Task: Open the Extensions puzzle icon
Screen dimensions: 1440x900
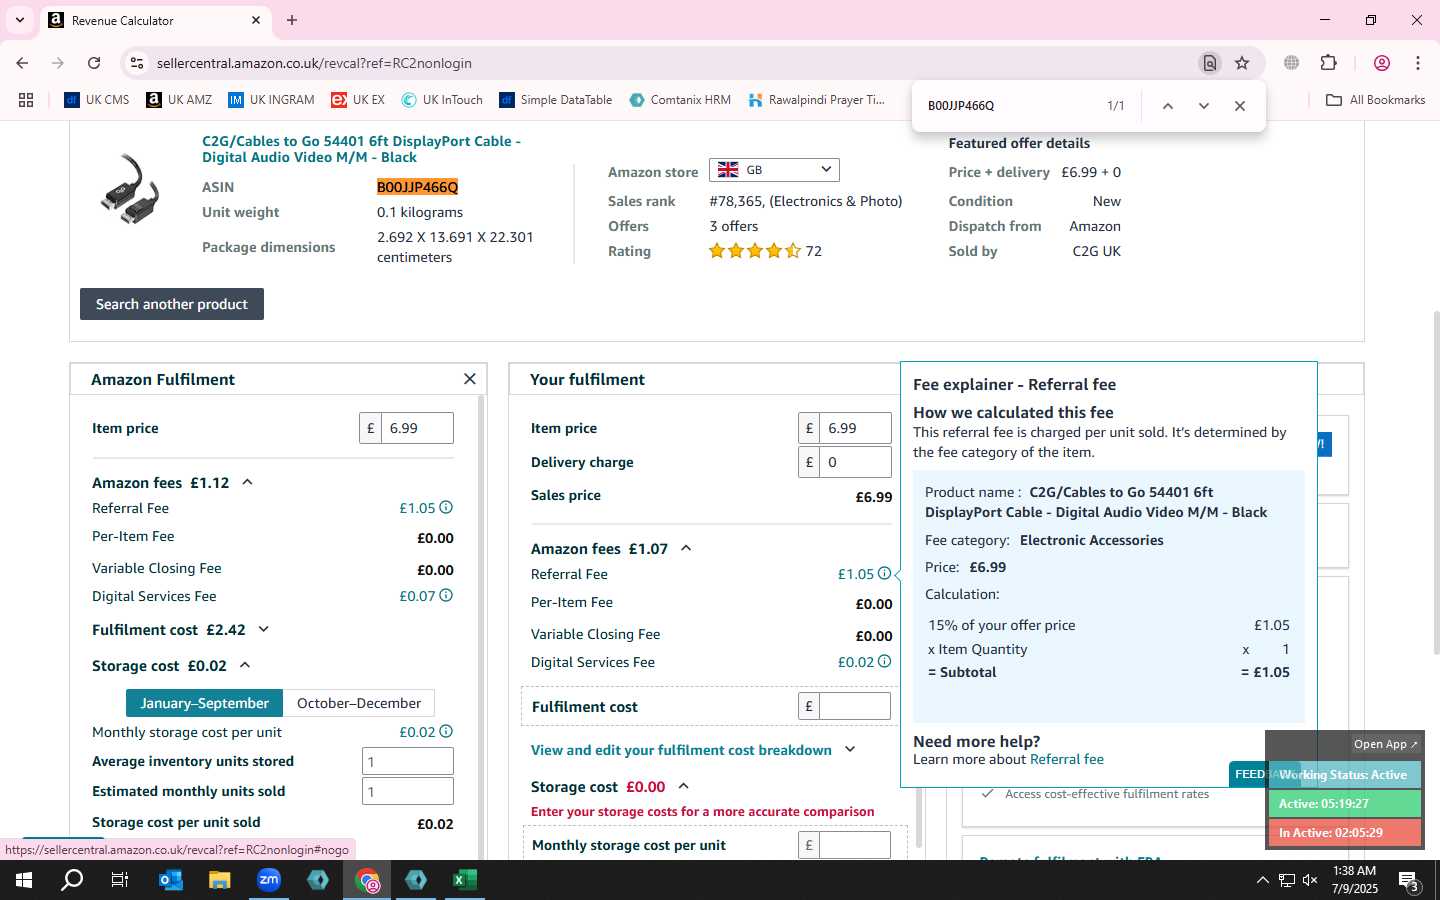Action: [1329, 63]
